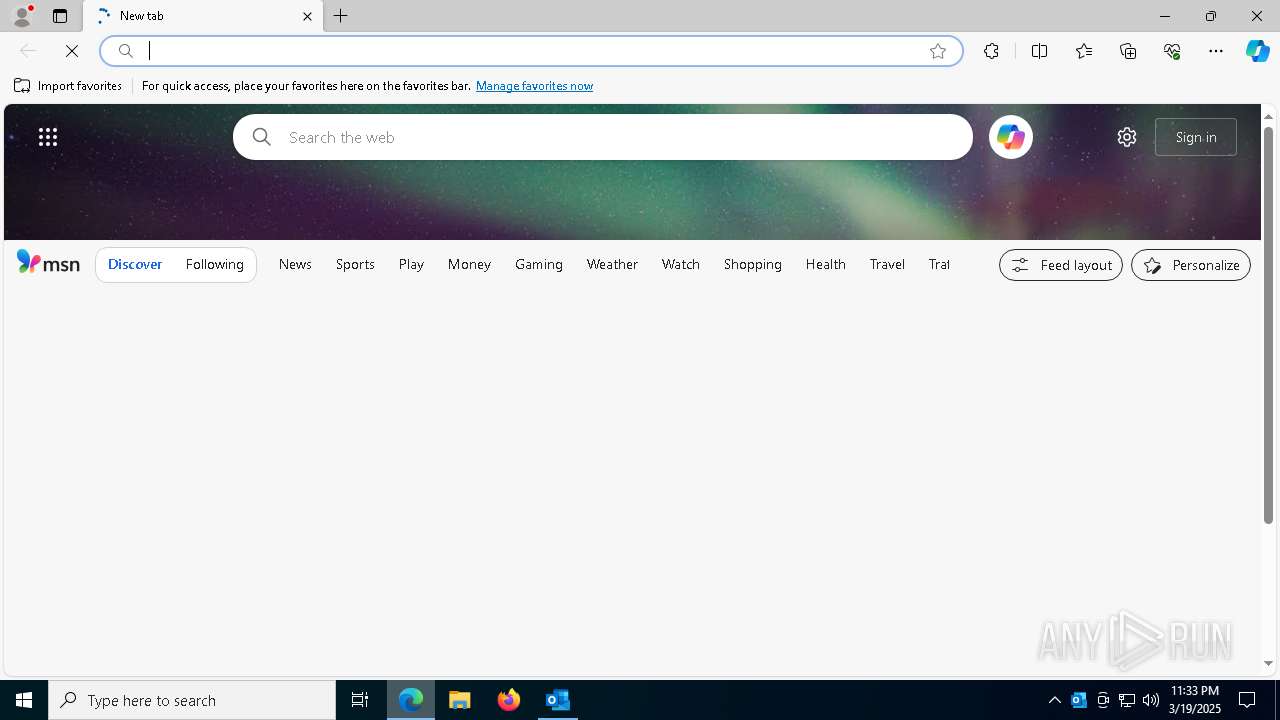Show hidden system tray icons
This screenshot has width=1280, height=720.
(1055, 700)
